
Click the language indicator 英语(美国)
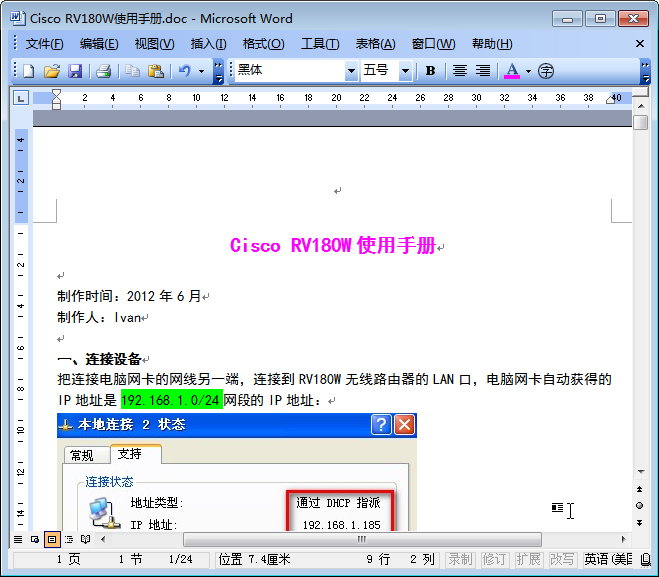(607, 559)
